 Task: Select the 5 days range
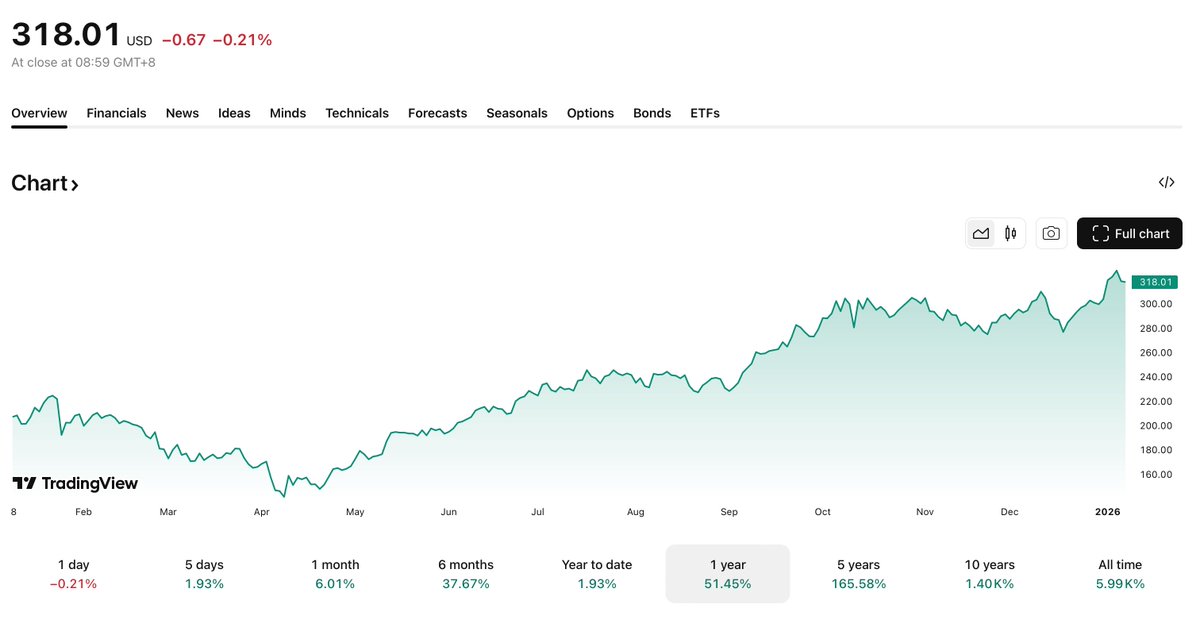(204, 574)
